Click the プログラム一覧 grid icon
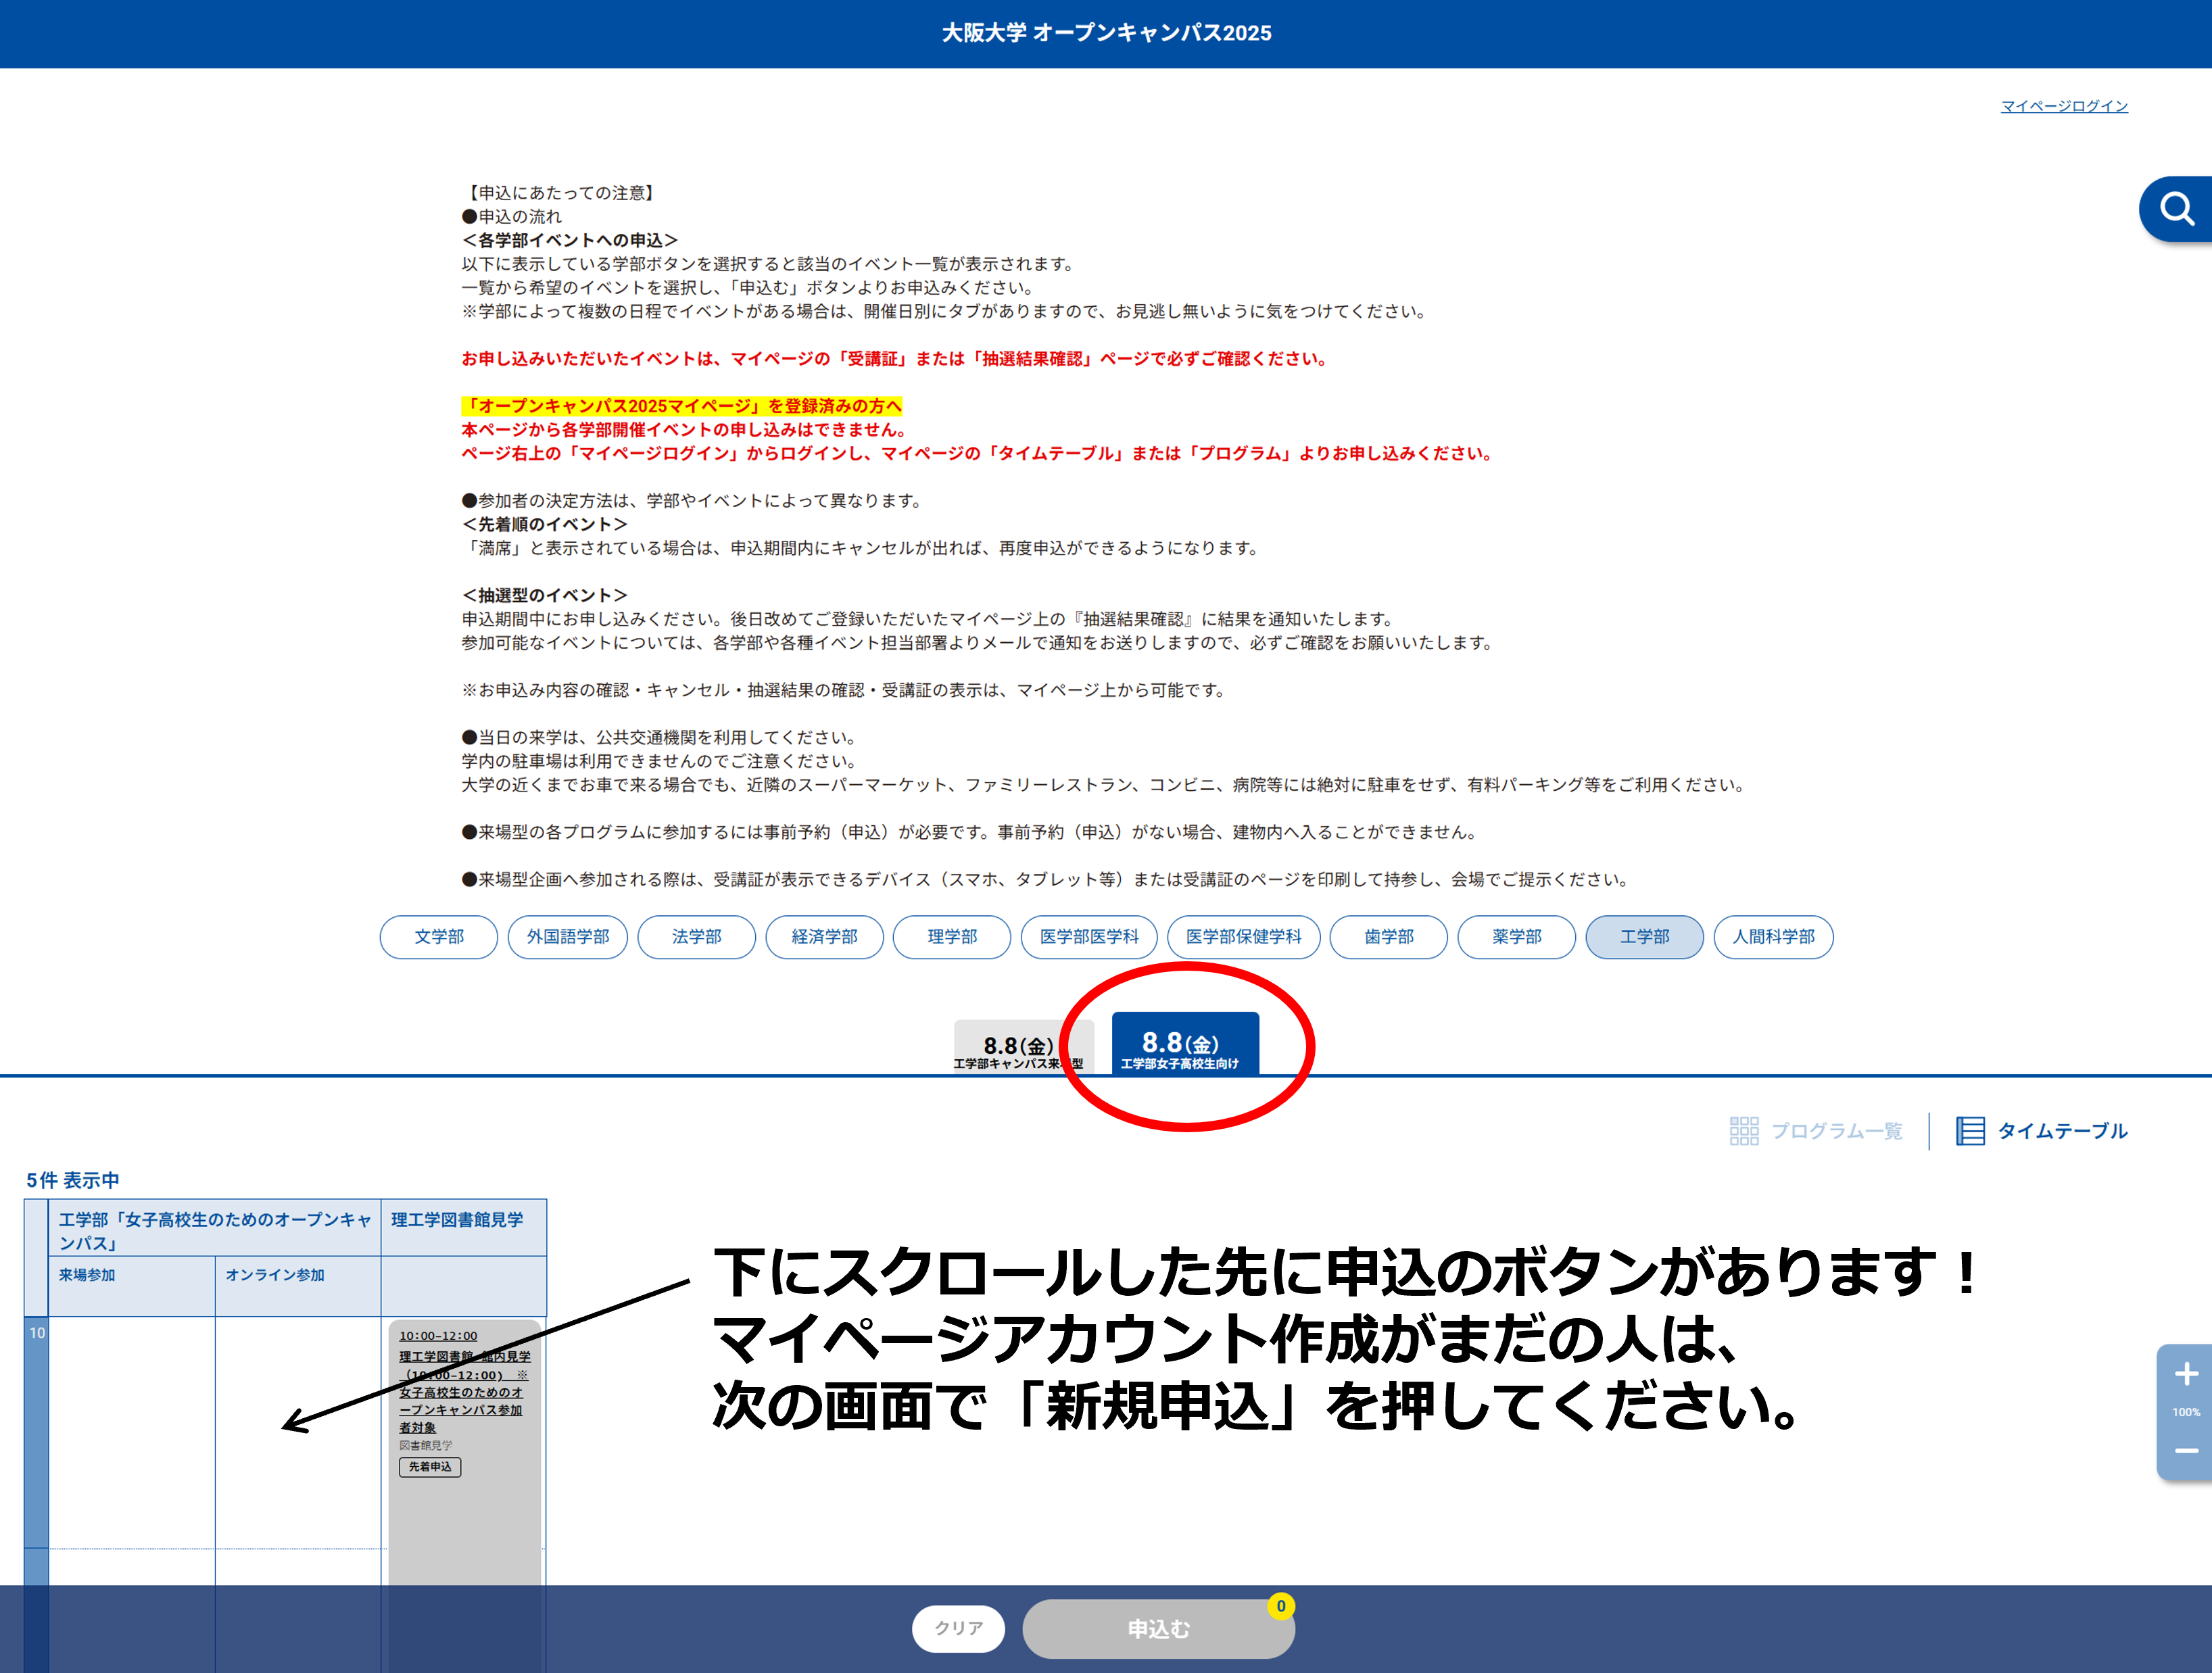 pyautogui.click(x=1743, y=1131)
